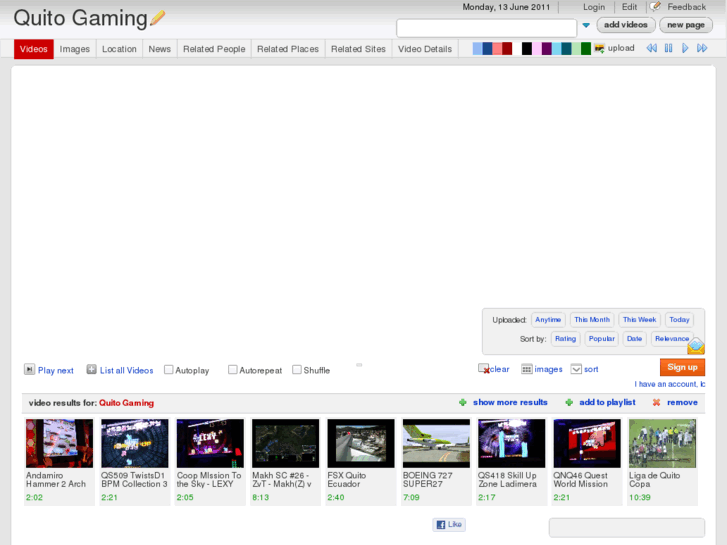Open the Makh SC #26 video thumbnail

click(286, 443)
